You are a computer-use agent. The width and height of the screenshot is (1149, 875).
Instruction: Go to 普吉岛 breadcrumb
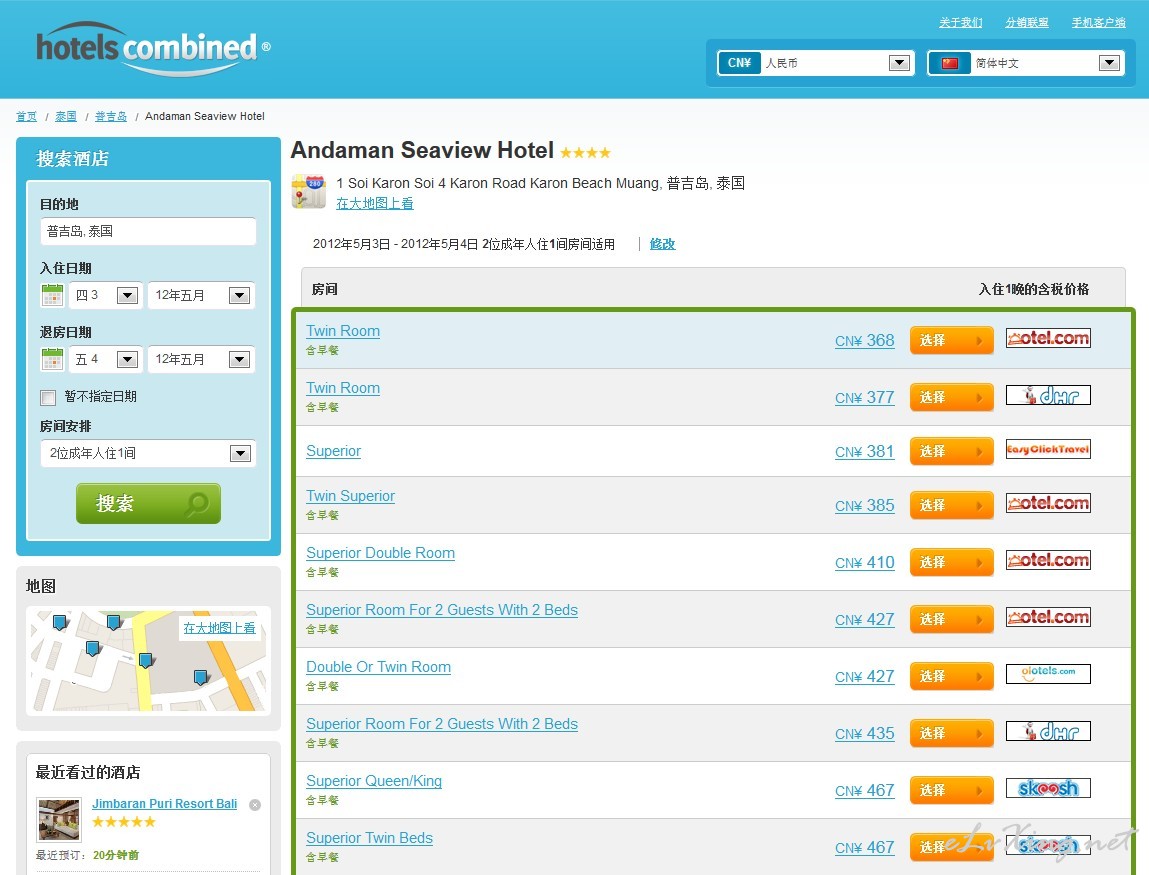[111, 117]
